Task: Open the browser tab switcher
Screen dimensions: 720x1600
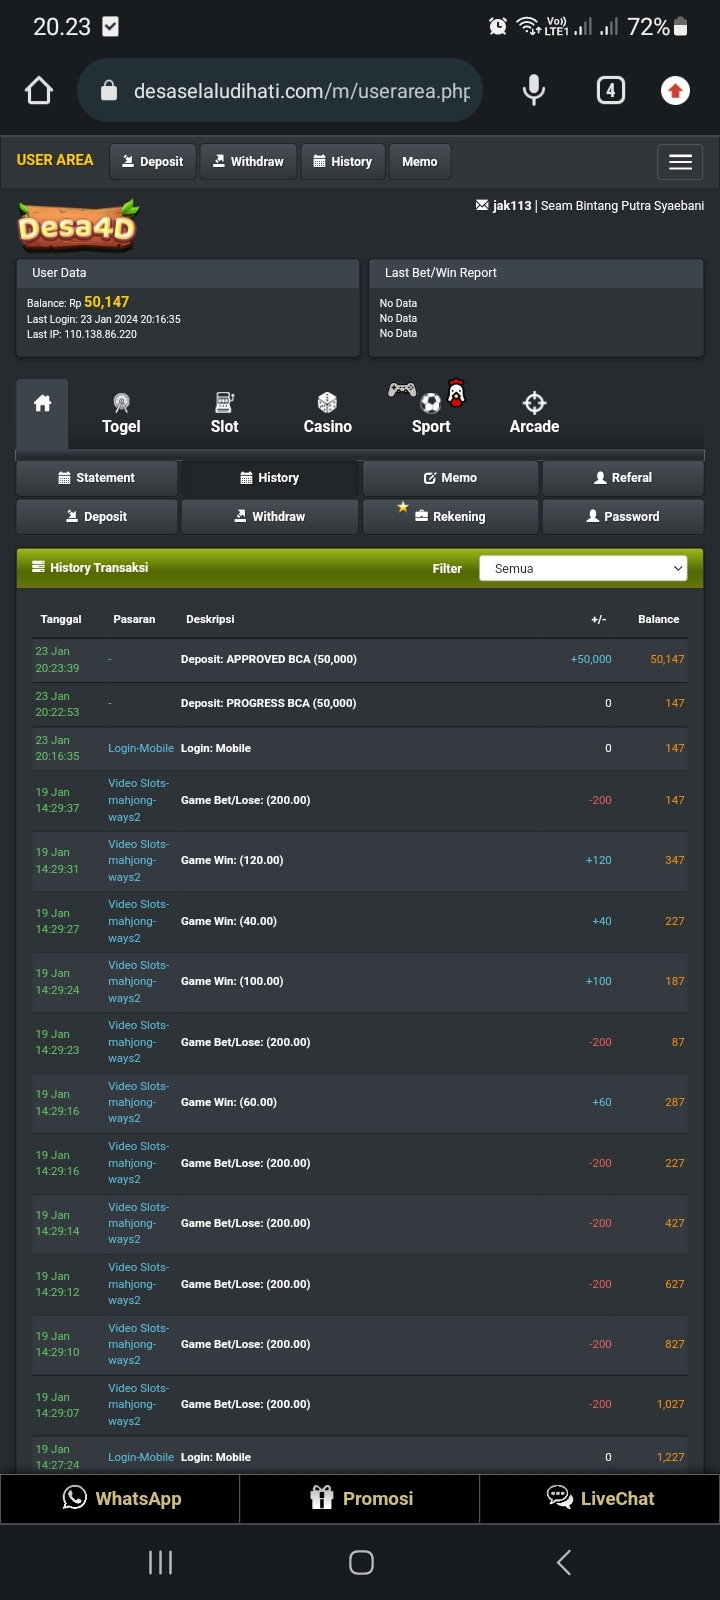Action: (610, 91)
